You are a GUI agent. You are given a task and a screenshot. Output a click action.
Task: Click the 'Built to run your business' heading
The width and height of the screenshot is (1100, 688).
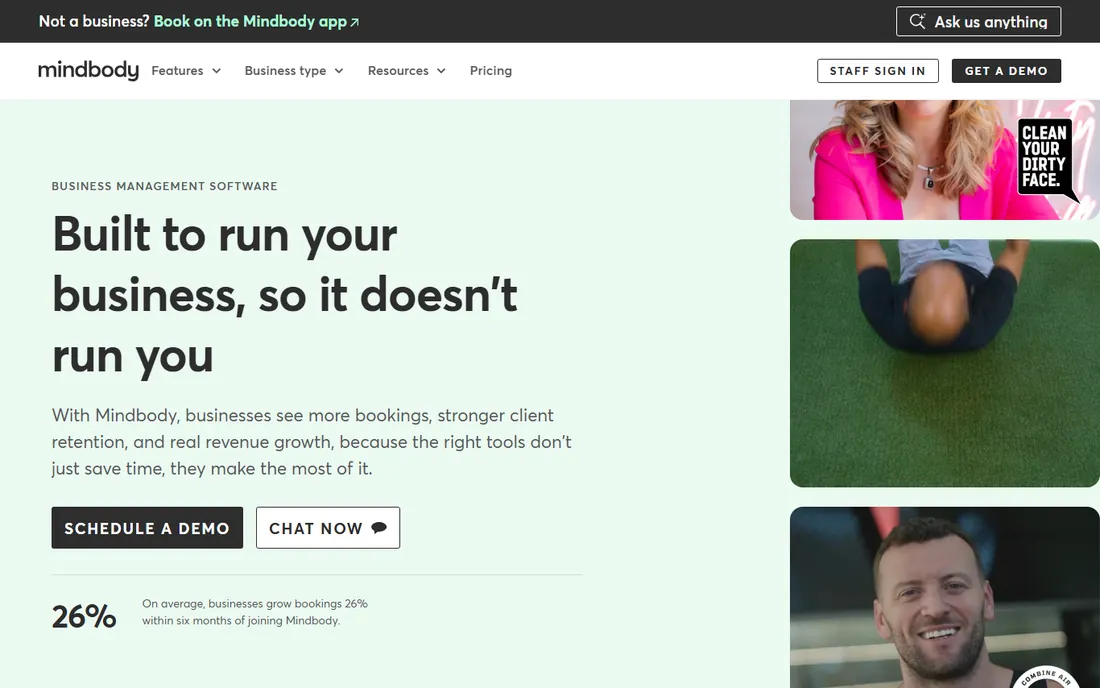(x=285, y=295)
